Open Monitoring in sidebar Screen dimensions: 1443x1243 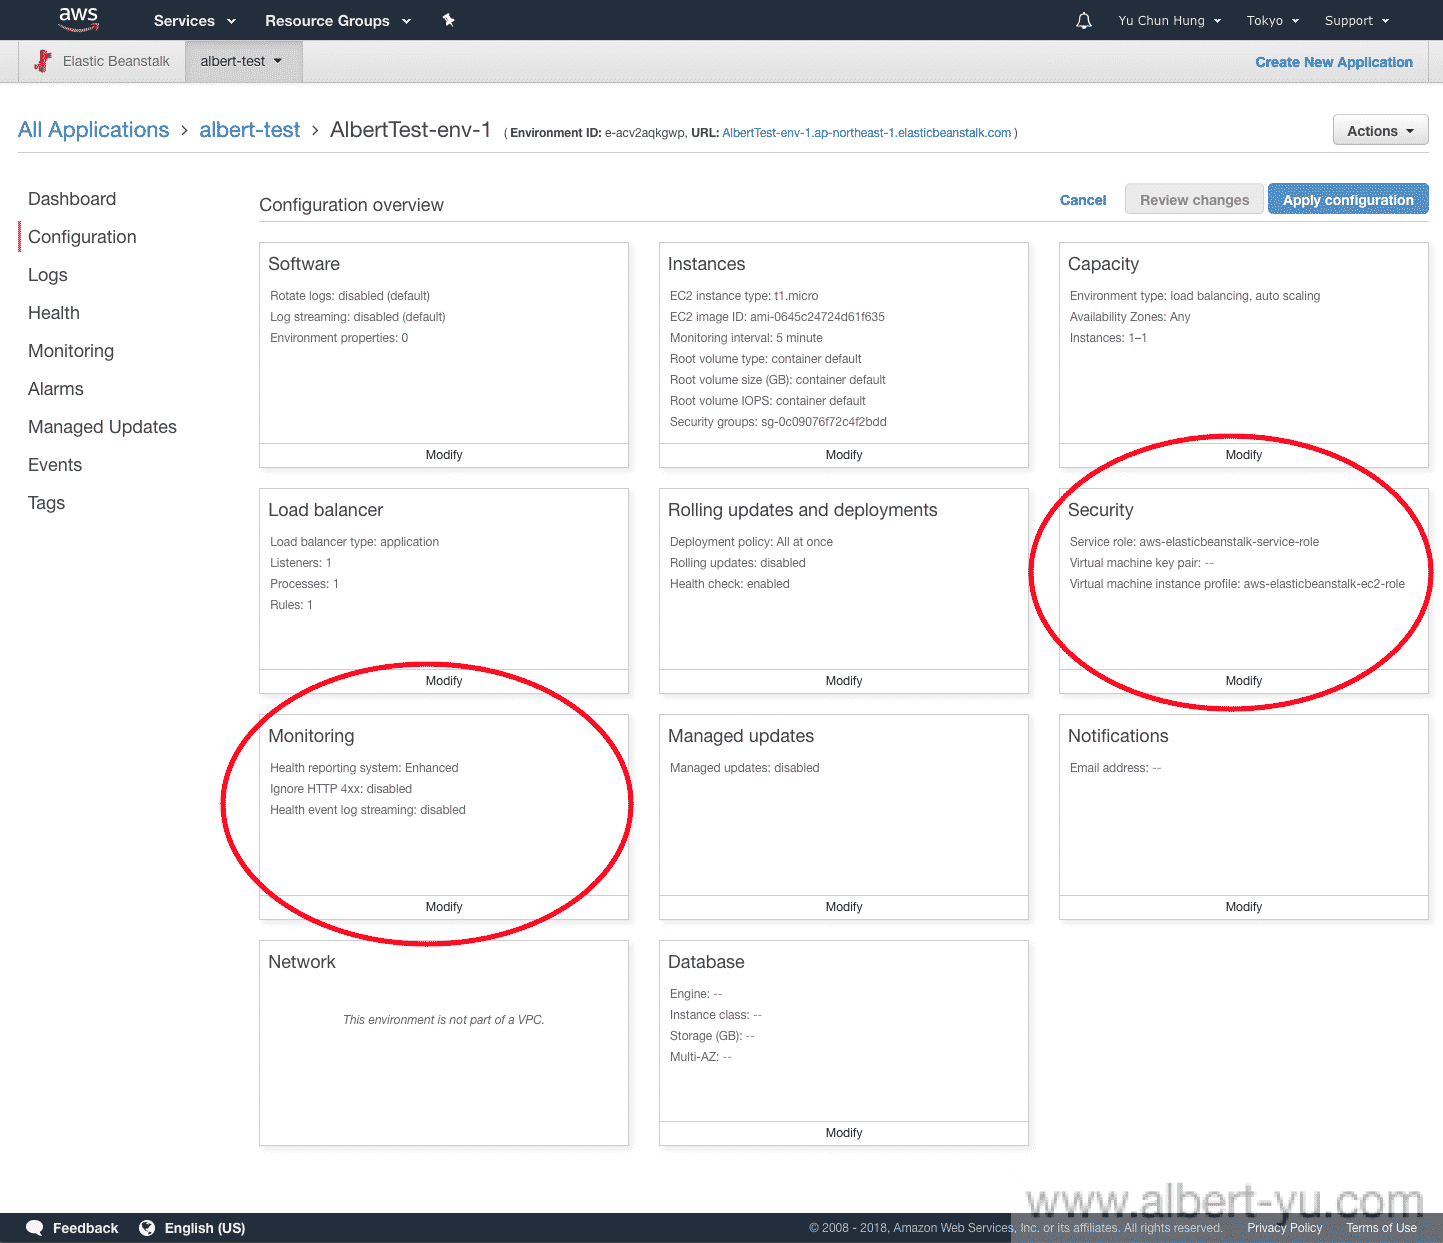pyautogui.click(x=71, y=351)
